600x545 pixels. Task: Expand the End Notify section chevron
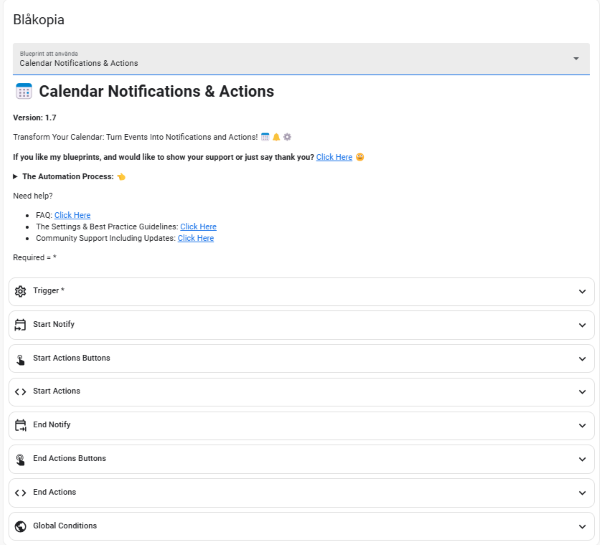582,425
